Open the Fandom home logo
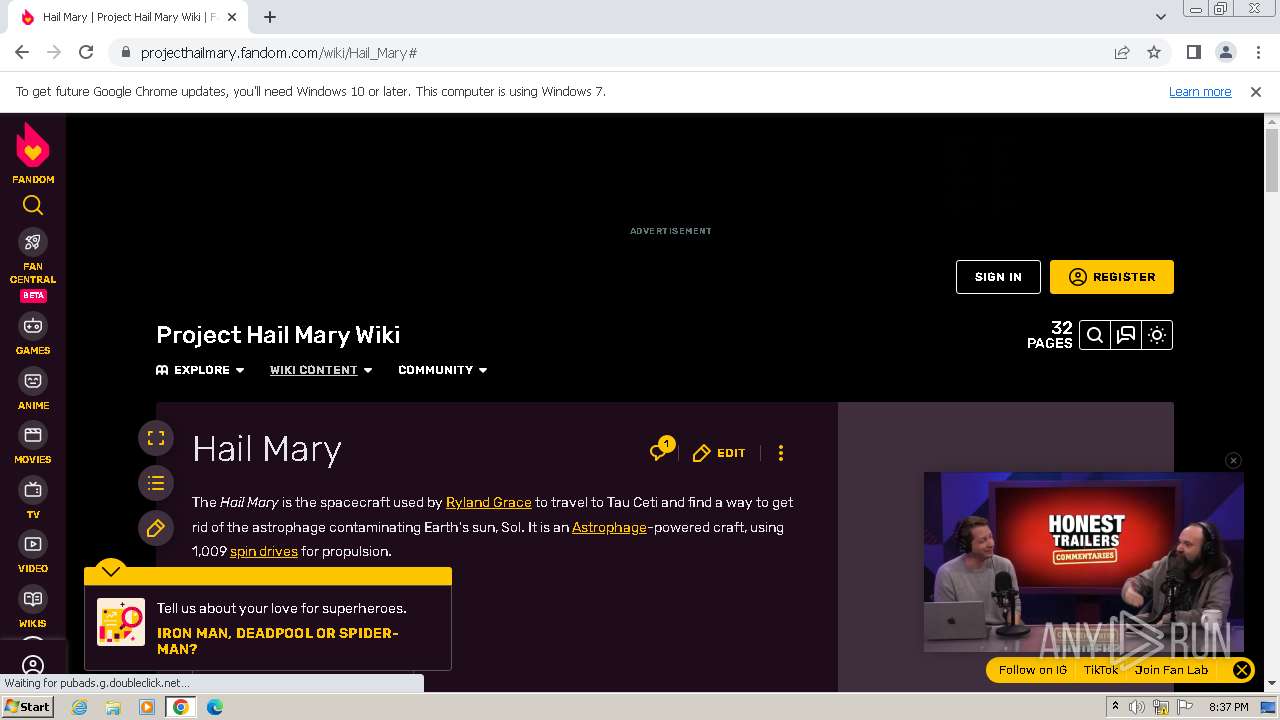Image resolution: width=1280 pixels, height=720 pixels. tap(33, 153)
